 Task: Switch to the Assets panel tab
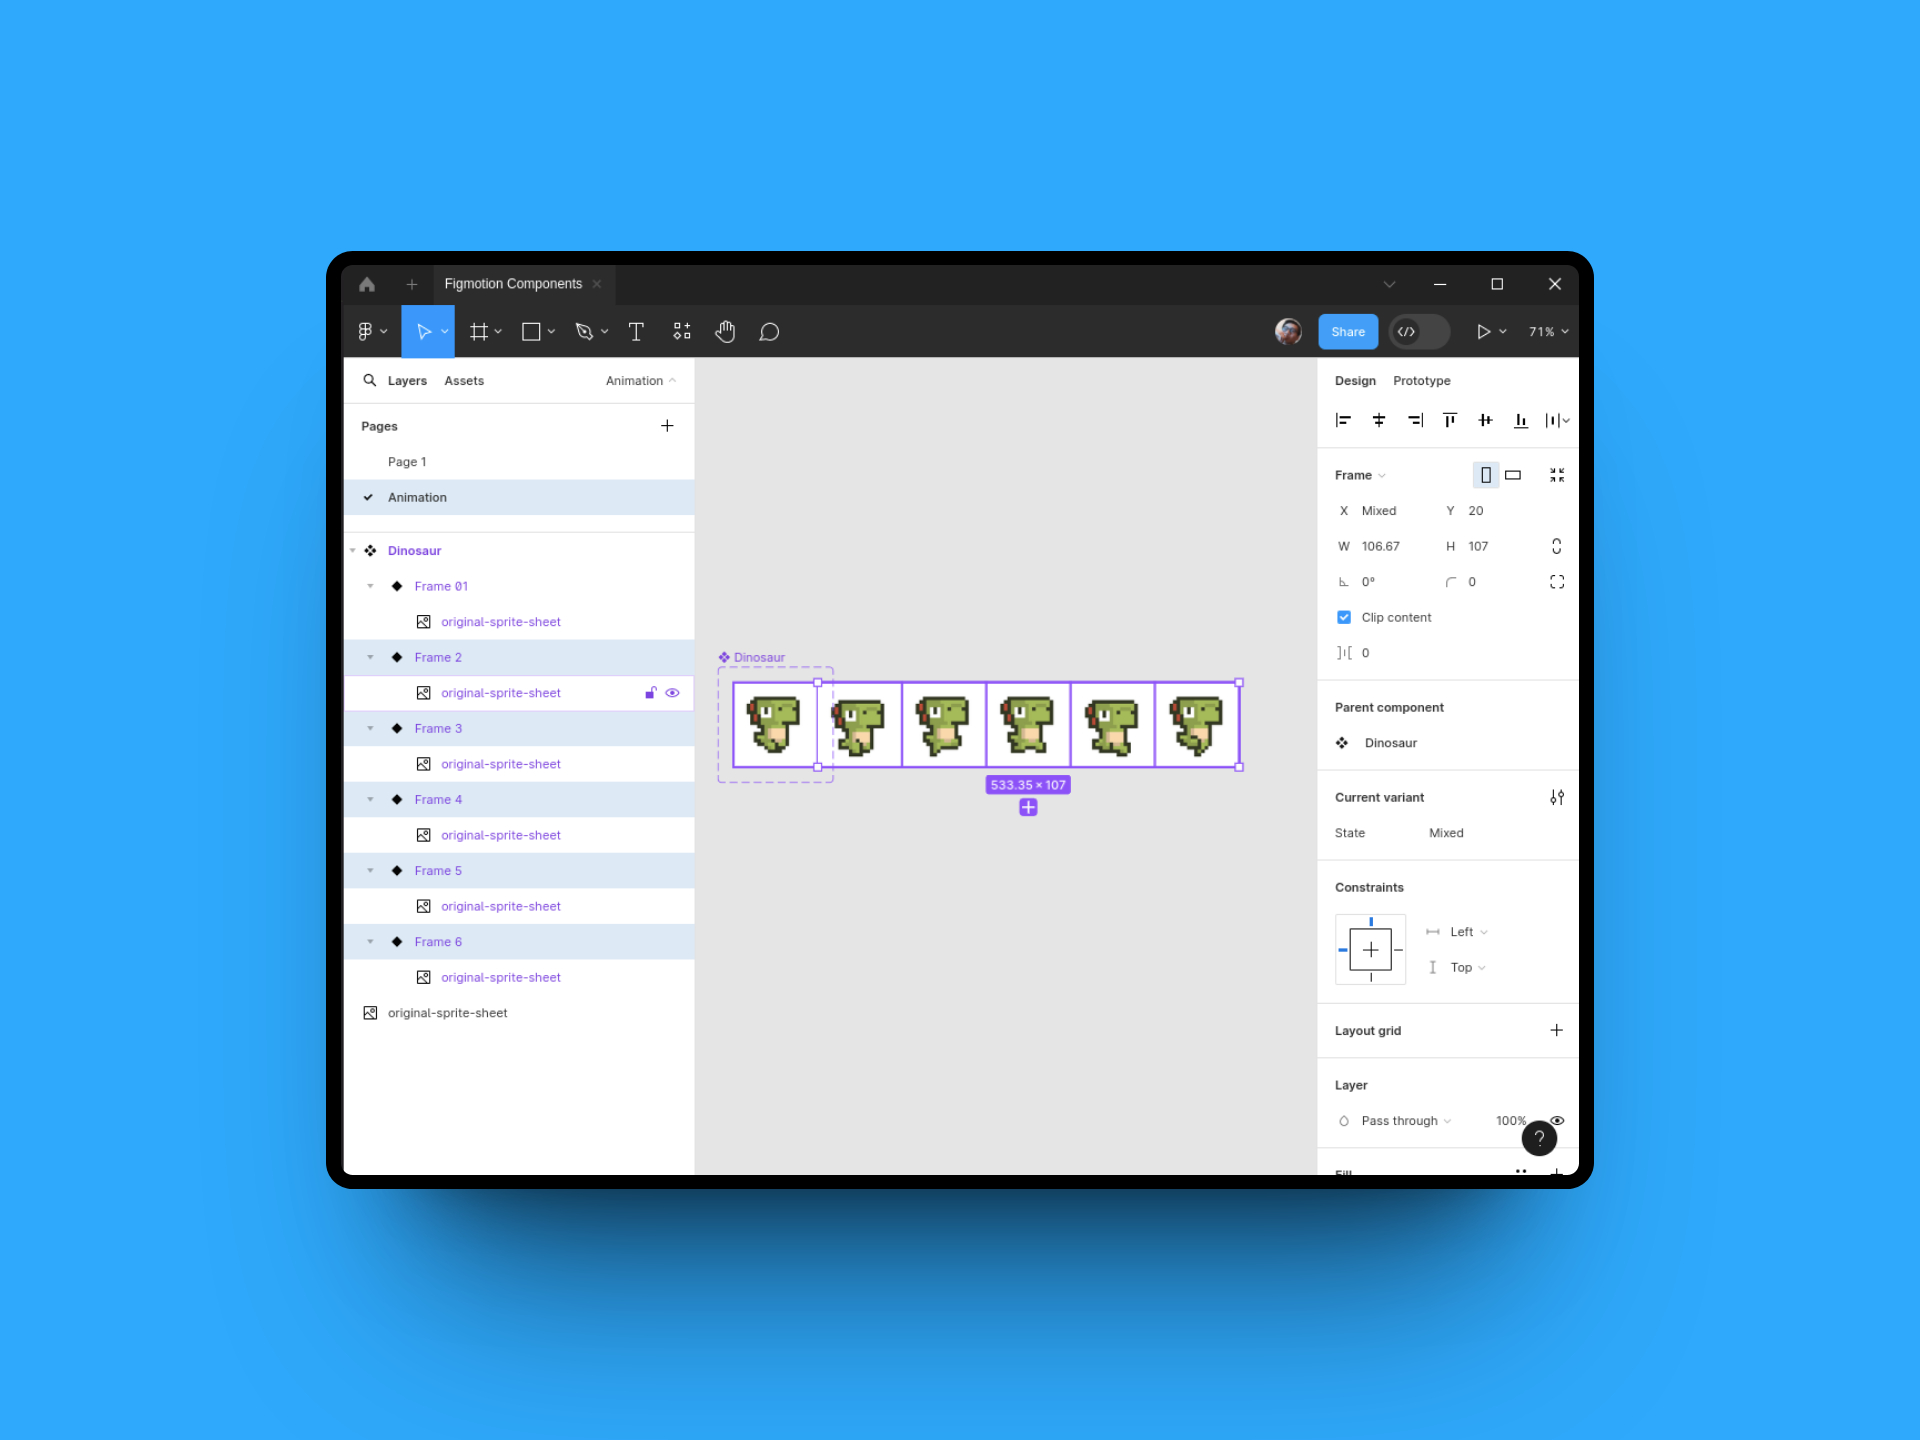point(466,380)
